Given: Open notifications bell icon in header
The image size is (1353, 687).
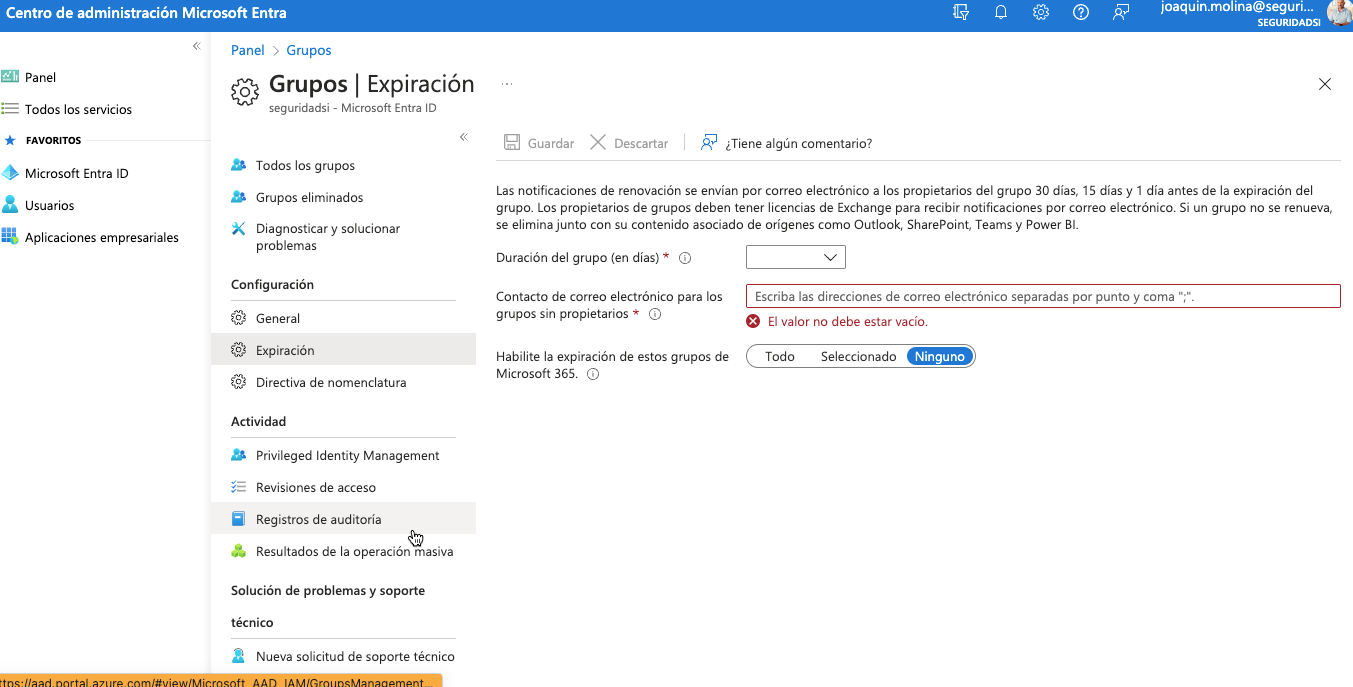Looking at the screenshot, I should (x=1001, y=13).
